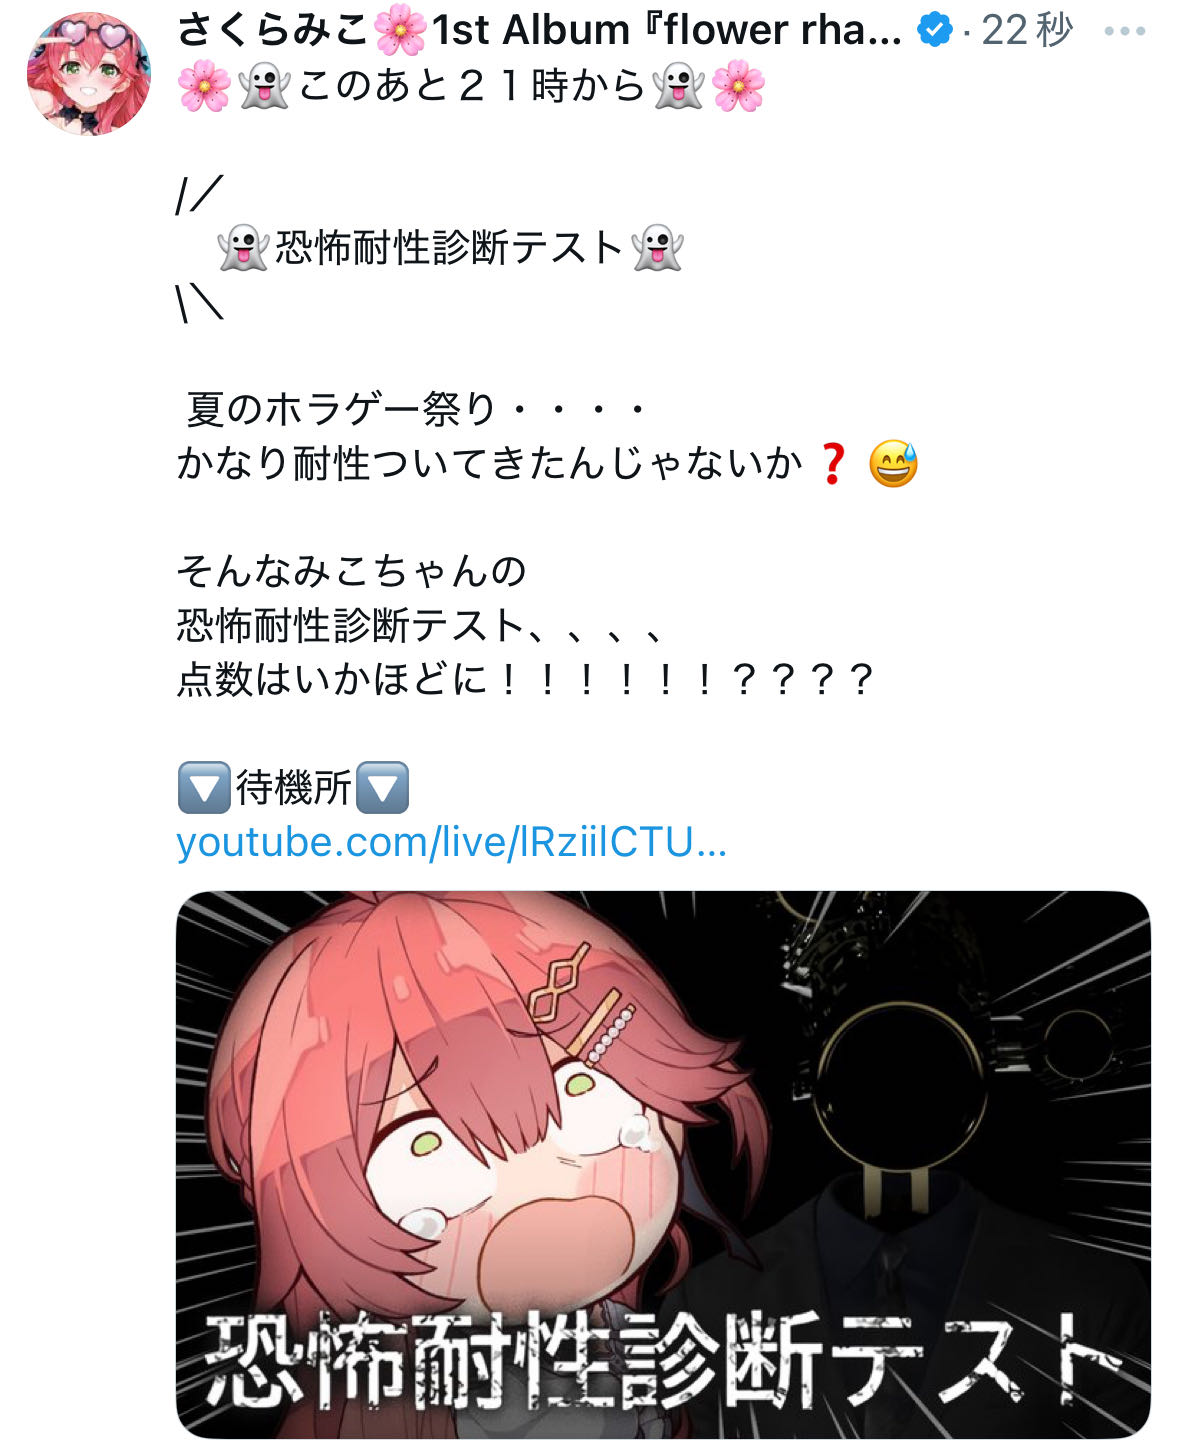The height and width of the screenshot is (1447, 1179).
Task: Click cherry blossom emoji ending the first line
Action: pyautogui.click(x=739, y=86)
